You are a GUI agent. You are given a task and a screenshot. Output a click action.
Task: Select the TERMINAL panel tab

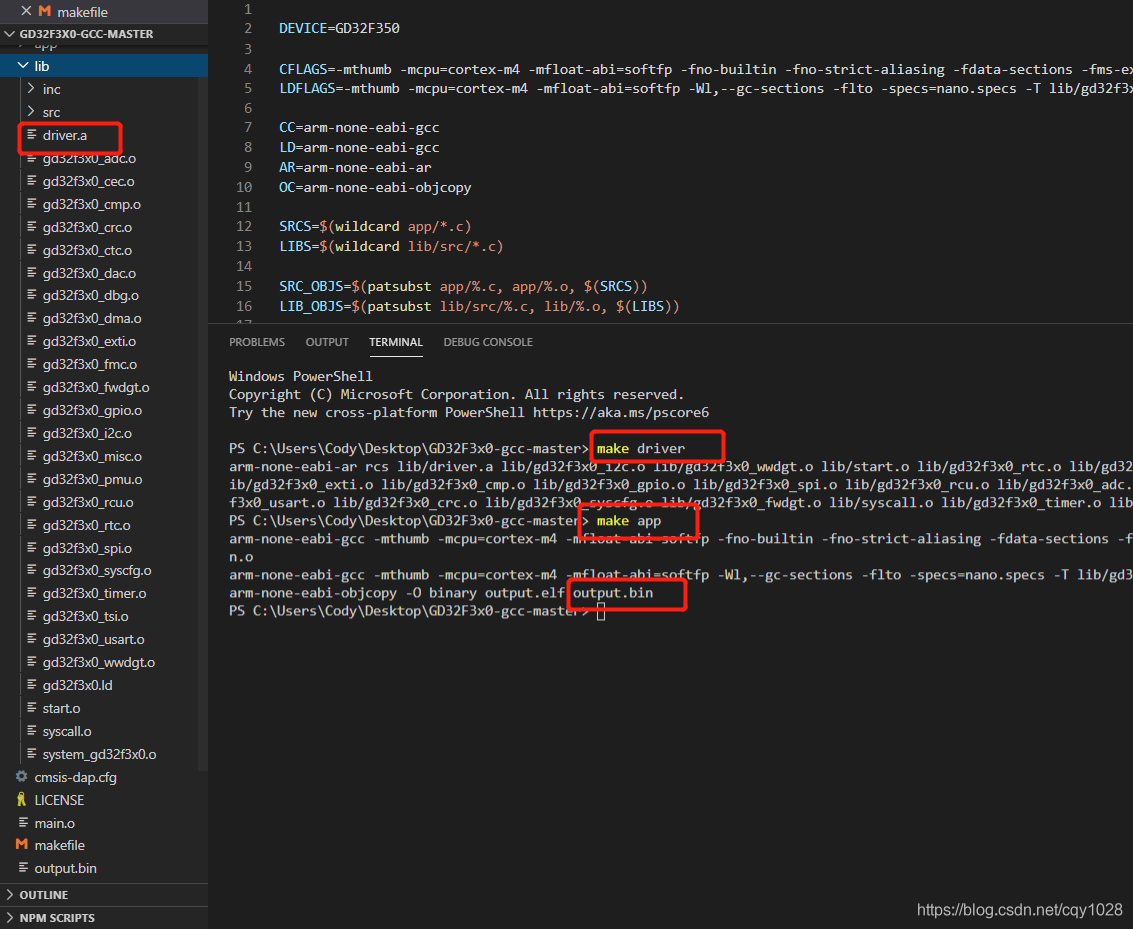396,342
